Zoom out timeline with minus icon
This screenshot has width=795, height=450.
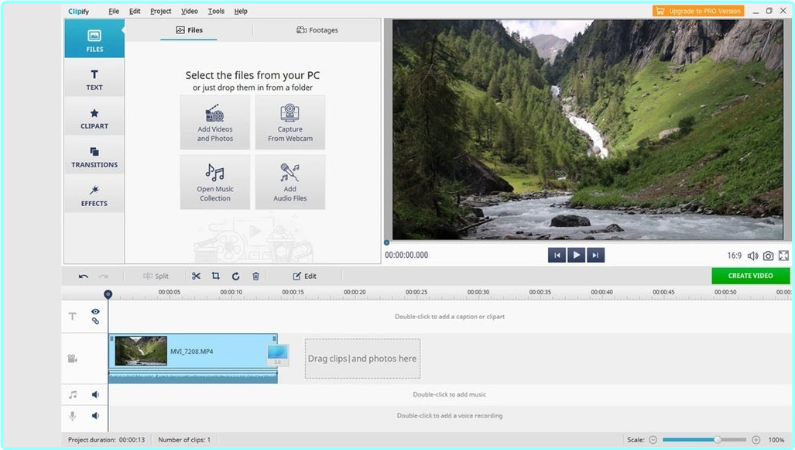click(x=653, y=440)
